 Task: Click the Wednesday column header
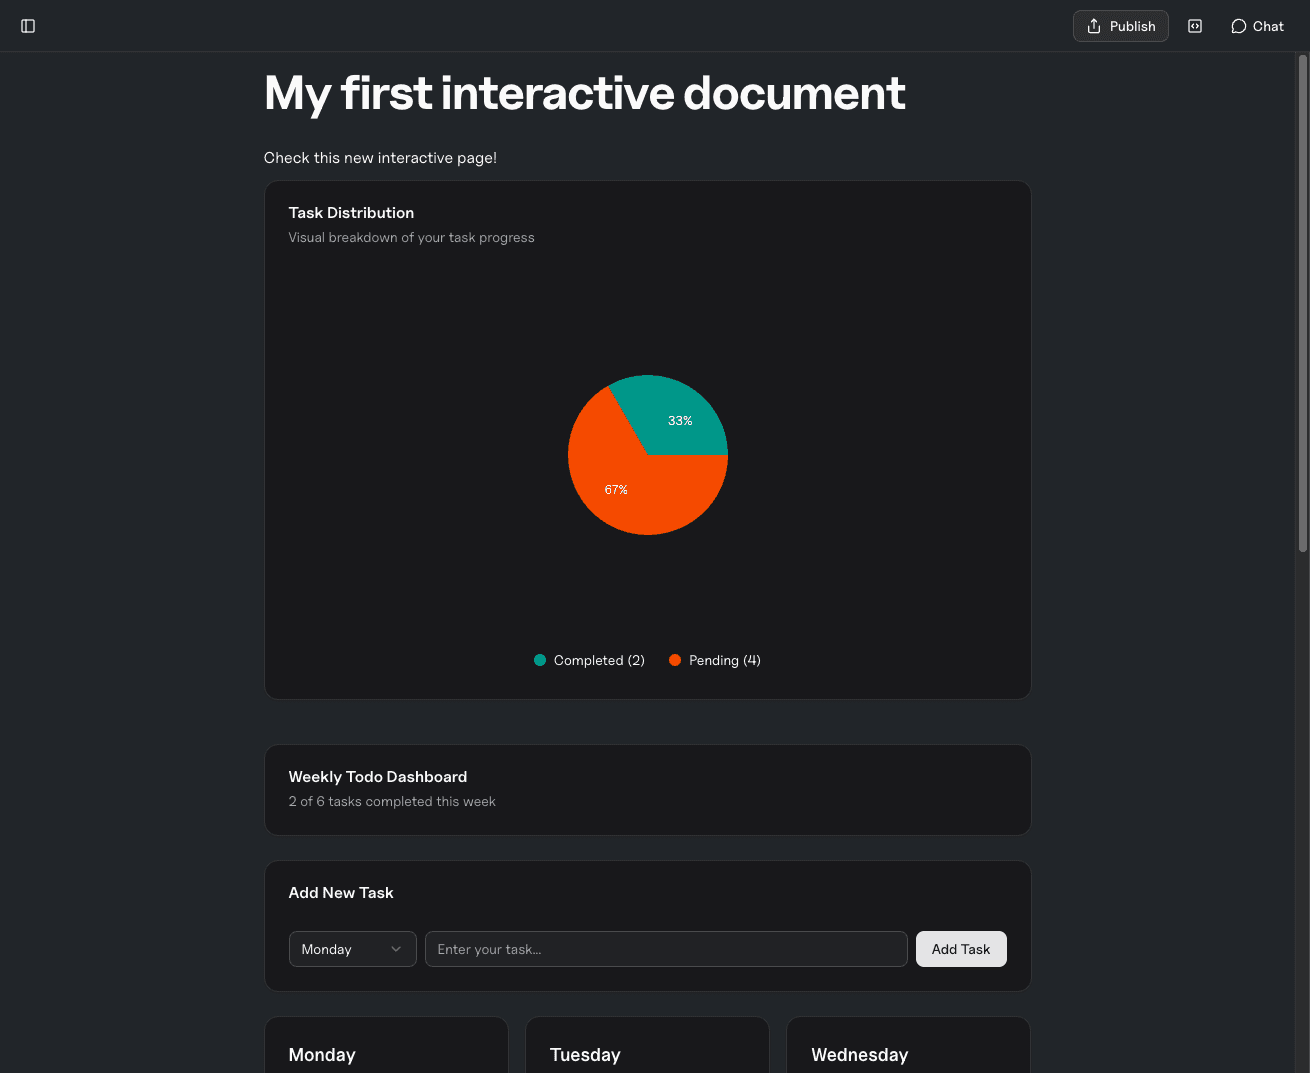tap(859, 1054)
